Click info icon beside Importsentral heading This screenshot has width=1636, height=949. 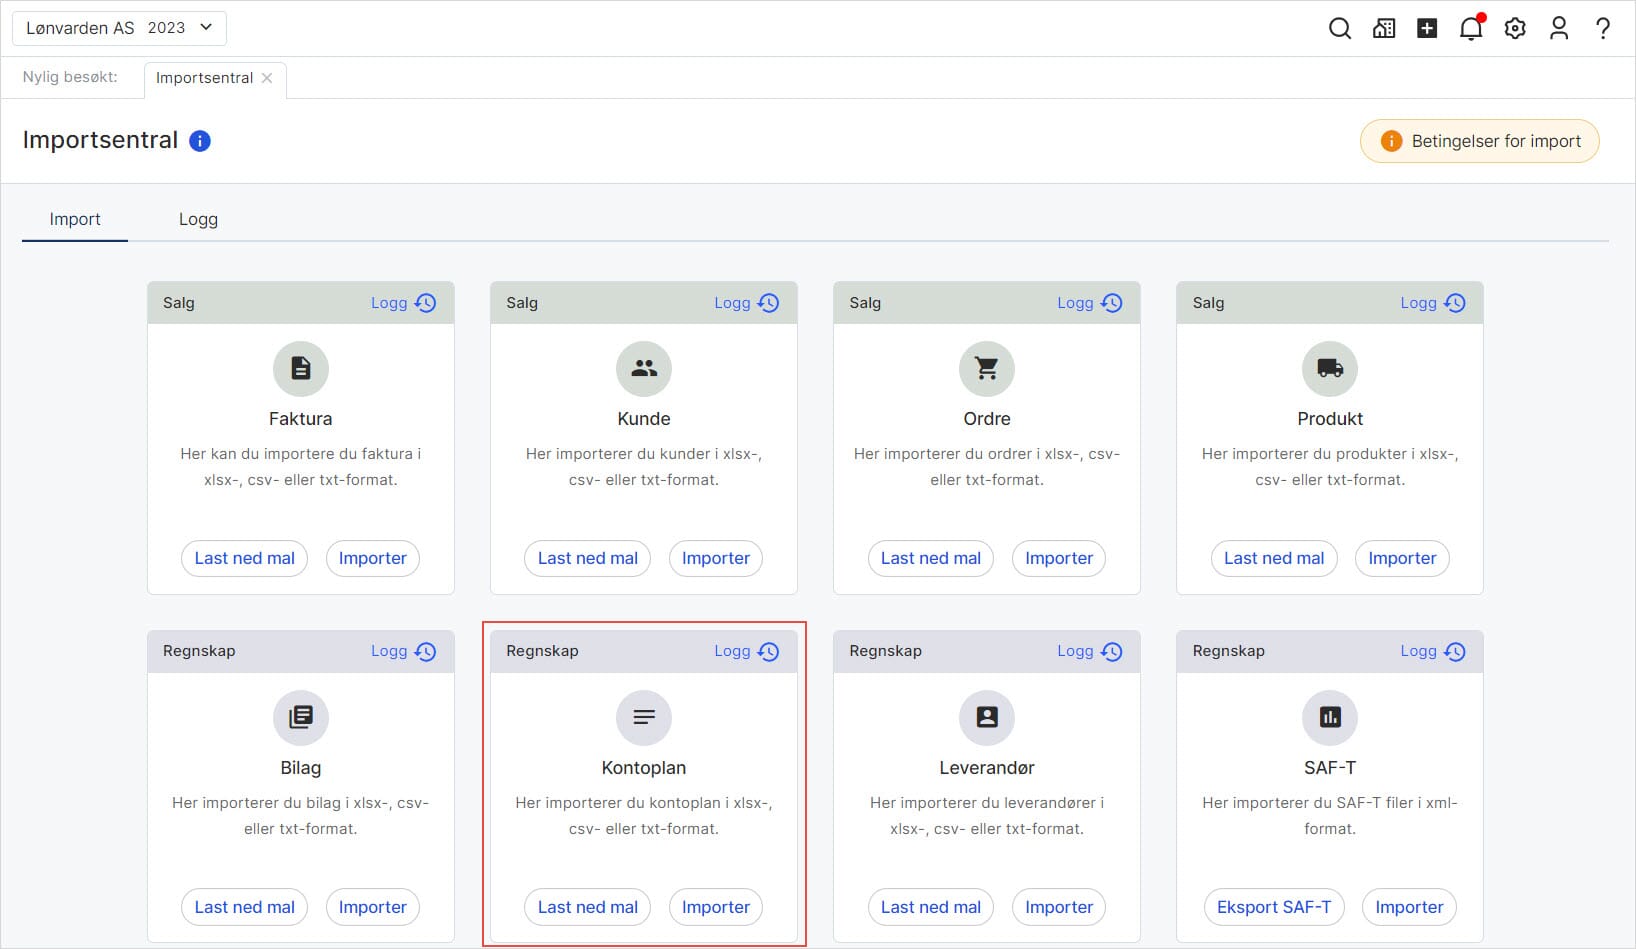(200, 141)
